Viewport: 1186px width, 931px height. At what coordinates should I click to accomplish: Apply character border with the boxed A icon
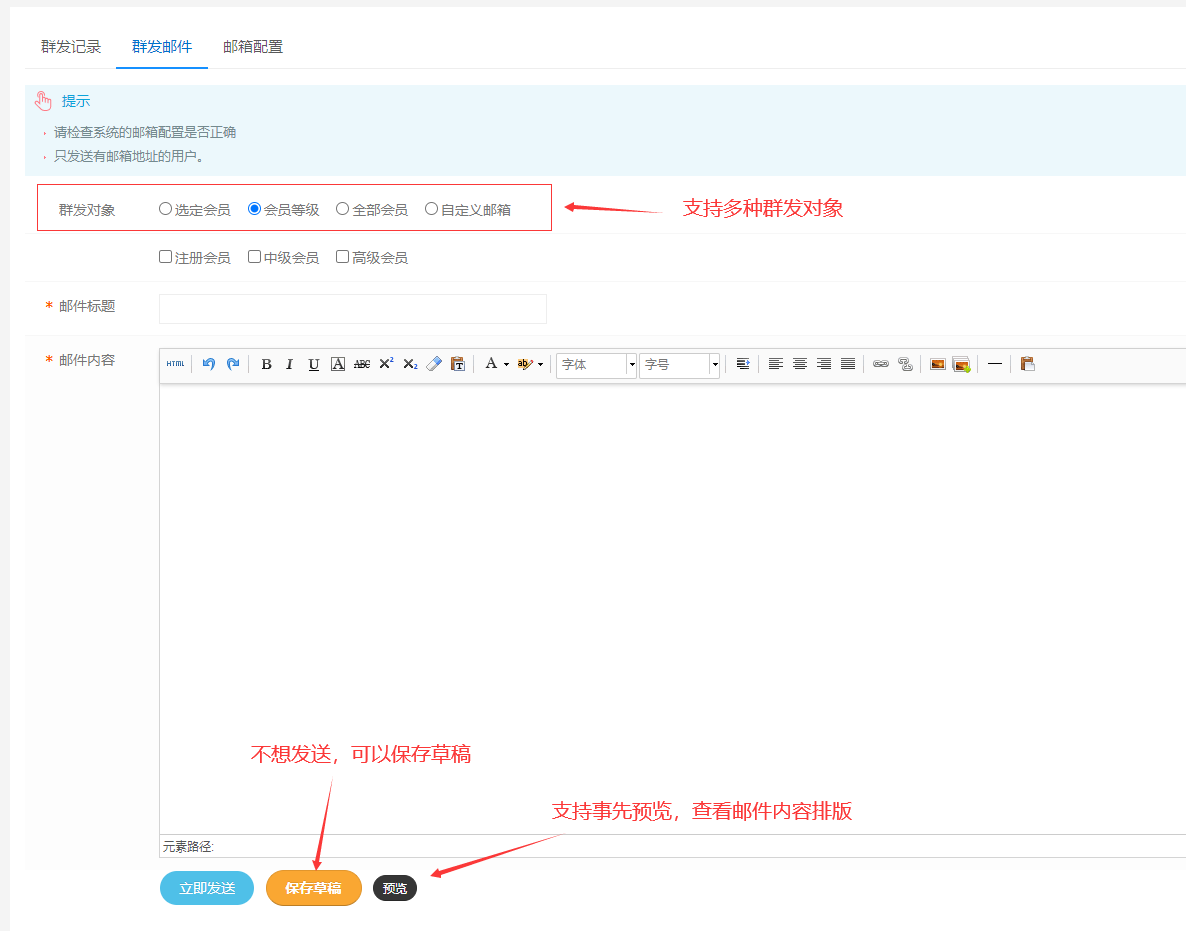[x=338, y=365]
